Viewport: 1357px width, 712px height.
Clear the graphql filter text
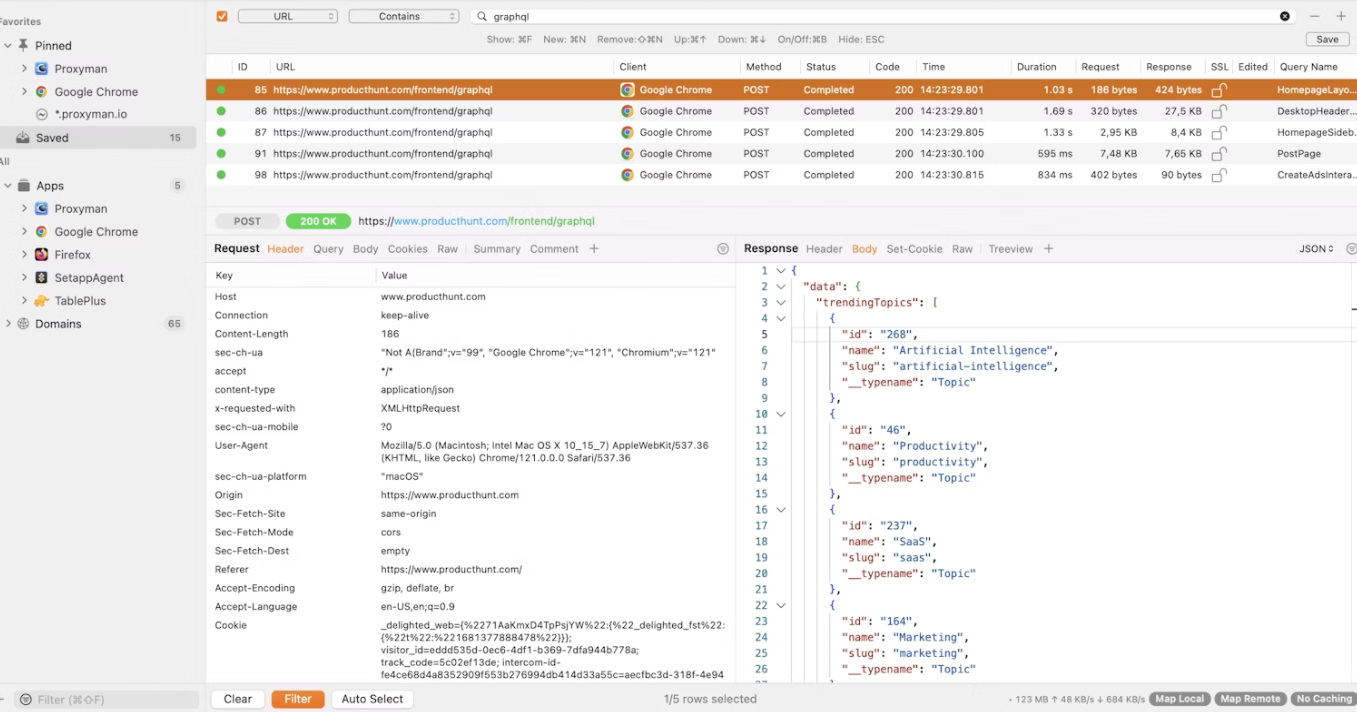coord(1285,16)
